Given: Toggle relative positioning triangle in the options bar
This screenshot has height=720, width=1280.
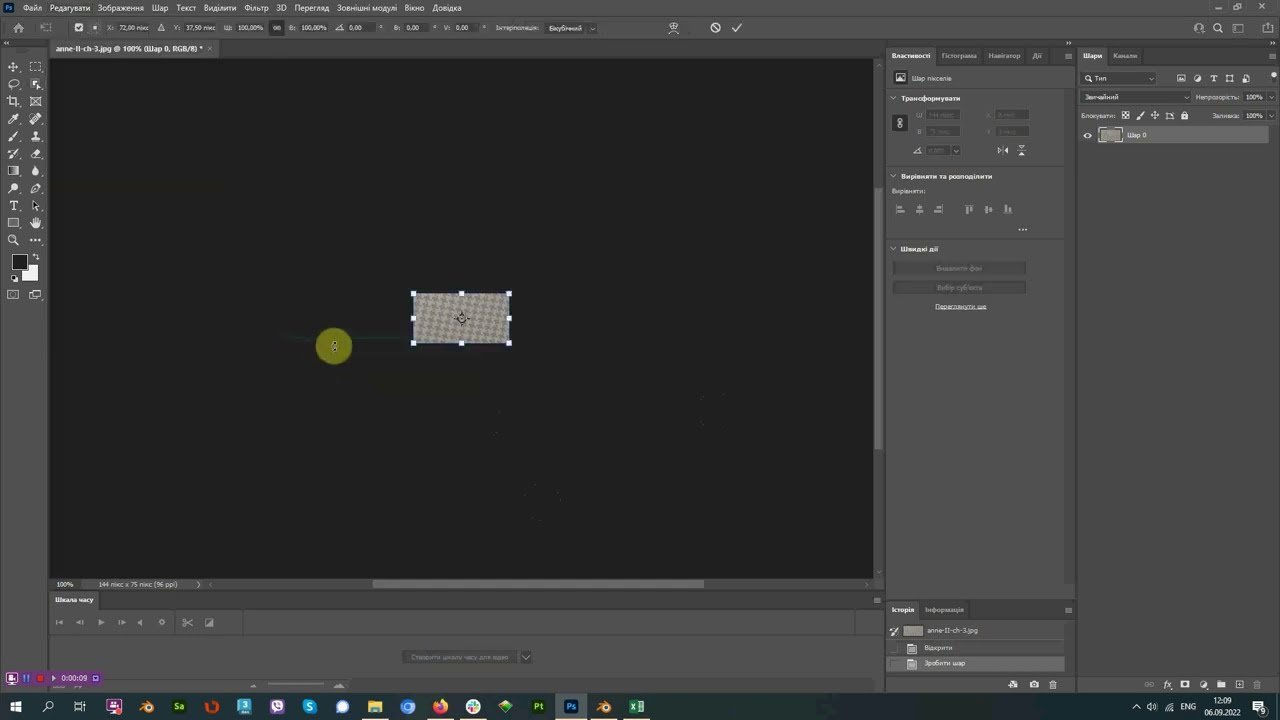Looking at the screenshot, I should tap(161, 28).
